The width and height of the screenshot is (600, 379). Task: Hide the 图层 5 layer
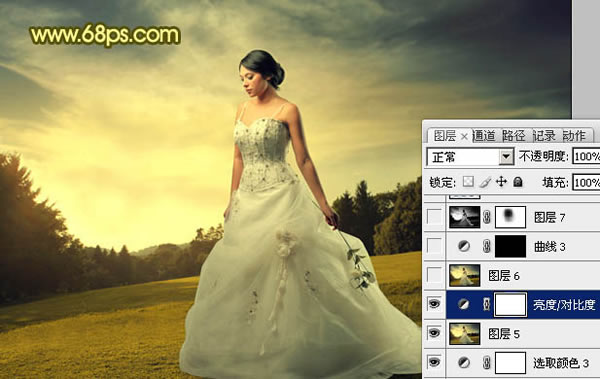click(434, 333)
